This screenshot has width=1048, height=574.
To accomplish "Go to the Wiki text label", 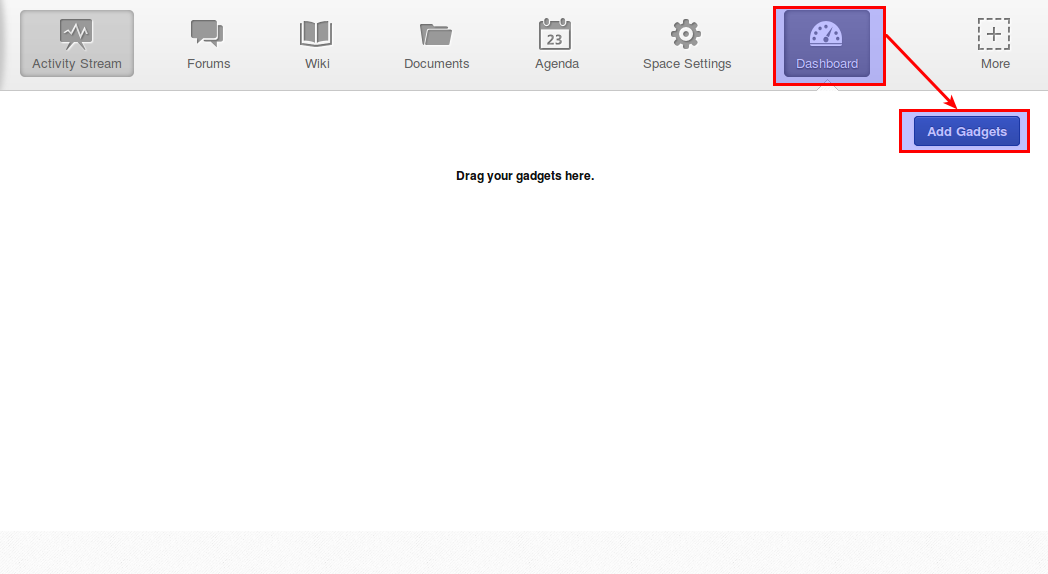I will click(x=317, y=63).
